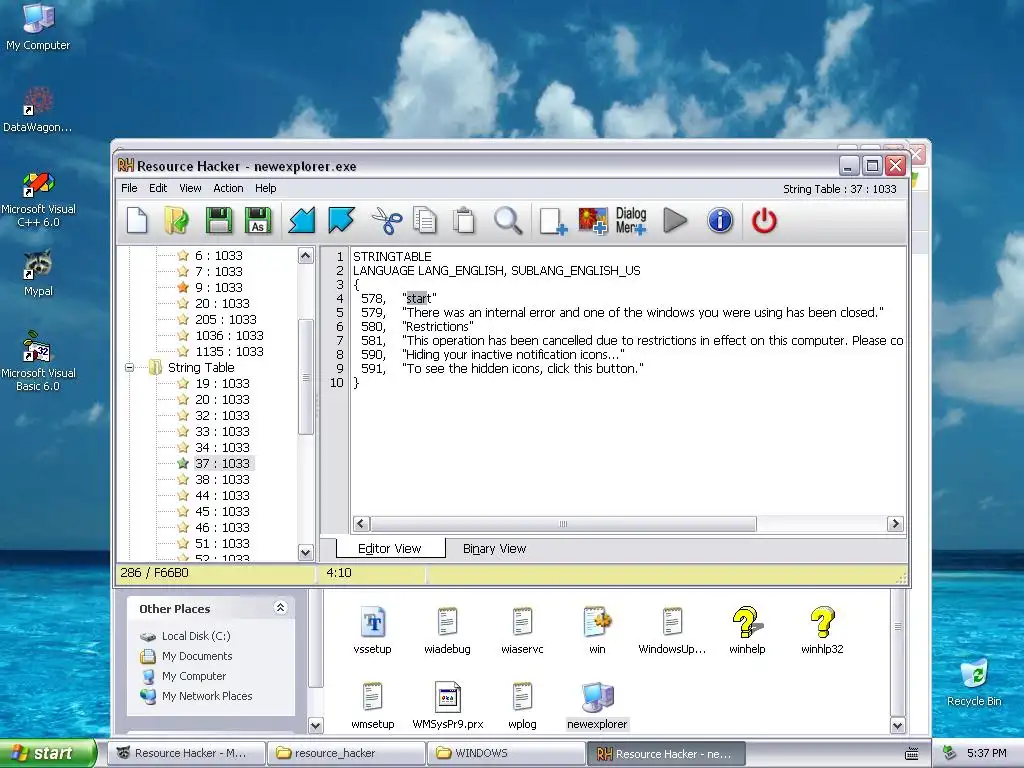
Task: Select tree item 205 : 1033
Action: click(x=225, y=319)
